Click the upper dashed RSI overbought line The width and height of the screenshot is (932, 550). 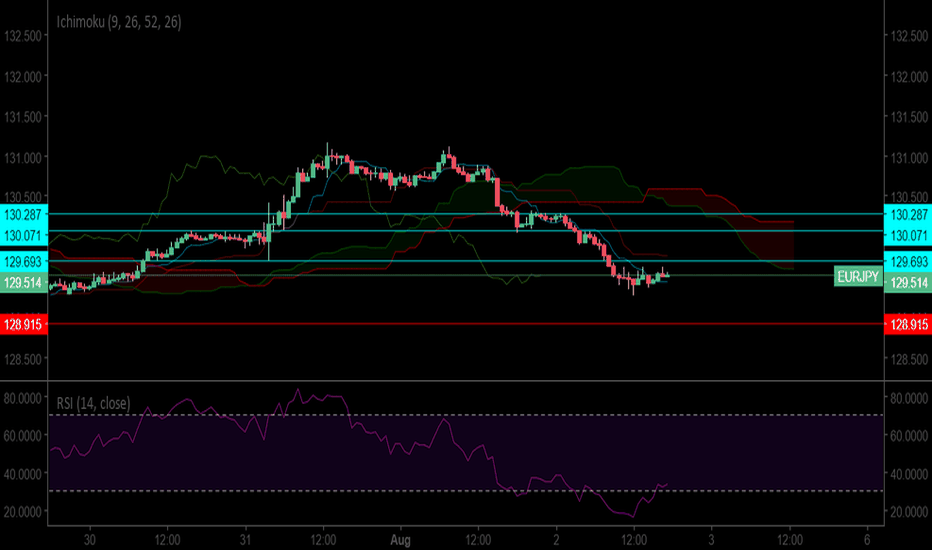tap(466, 414)
